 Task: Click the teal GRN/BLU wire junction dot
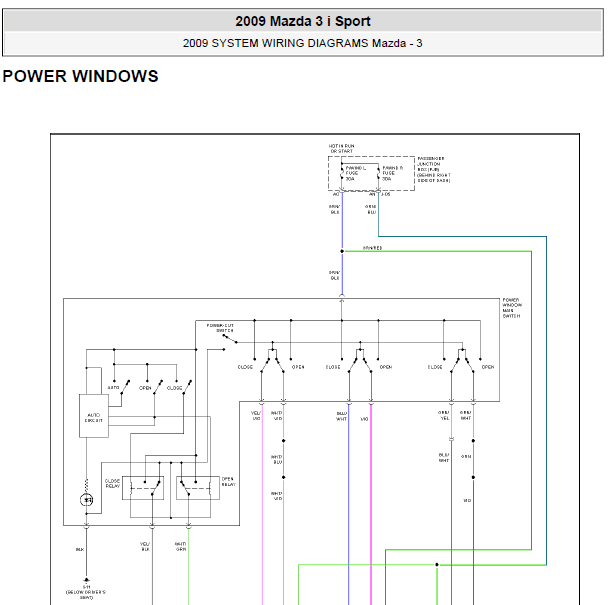437,565
